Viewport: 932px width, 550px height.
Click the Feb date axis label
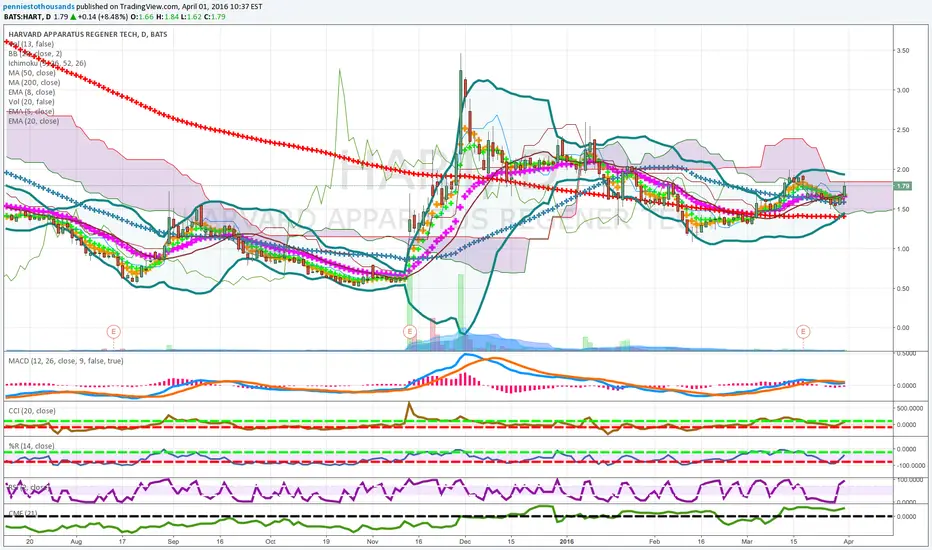click(x=654, y=542)
